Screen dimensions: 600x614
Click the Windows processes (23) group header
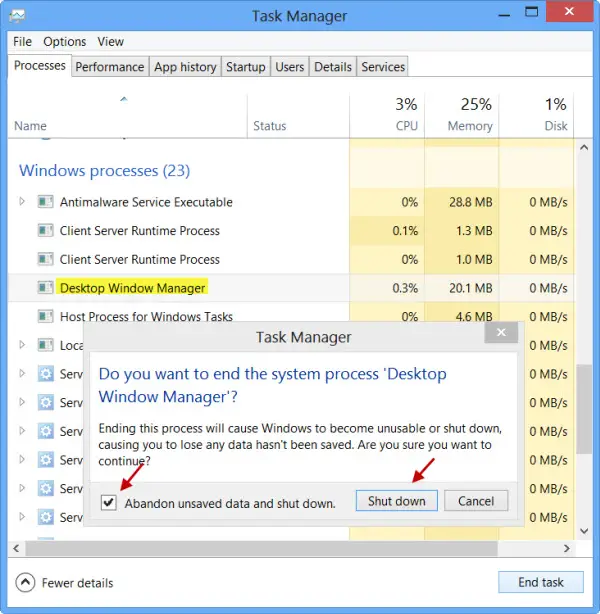(105, 170)
